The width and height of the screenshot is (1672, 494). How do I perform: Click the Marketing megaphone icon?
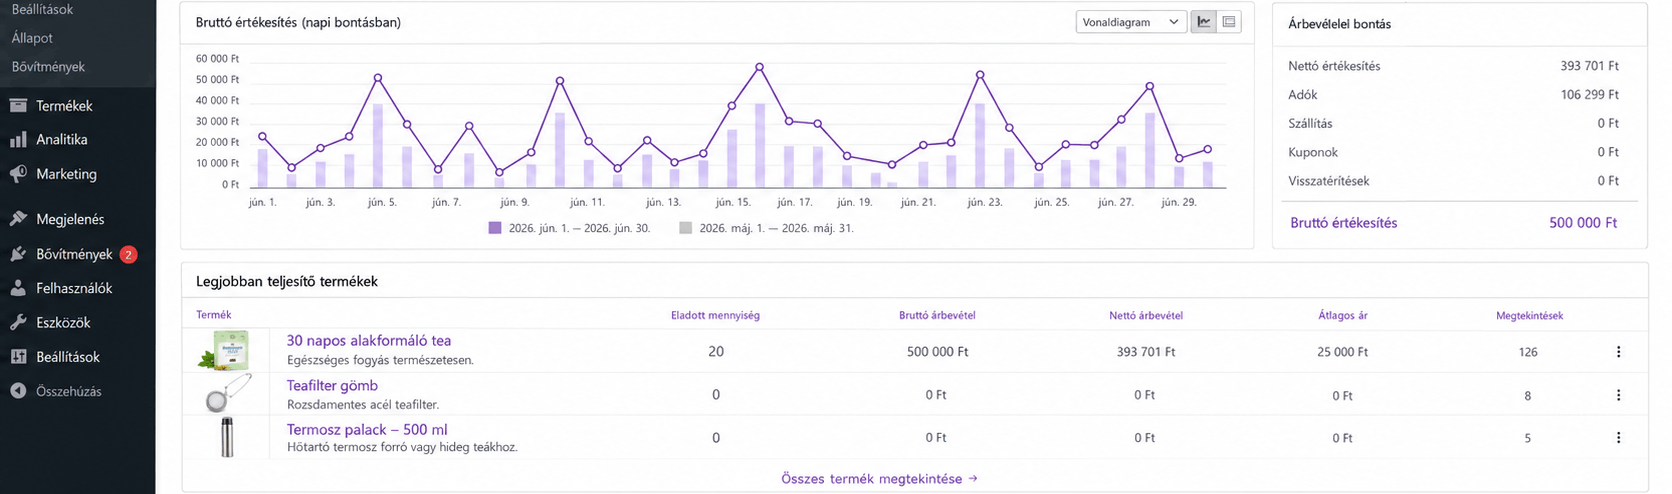pyautogui.click(x=18, y=174)
